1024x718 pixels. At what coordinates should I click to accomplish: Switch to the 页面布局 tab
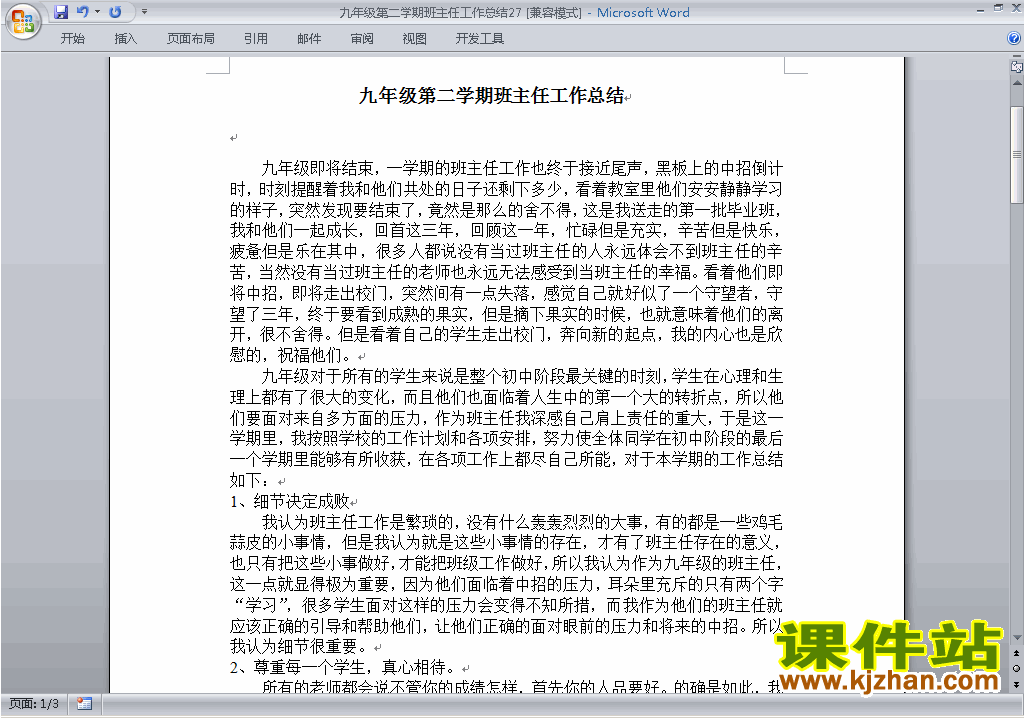(x=190, y=39)
